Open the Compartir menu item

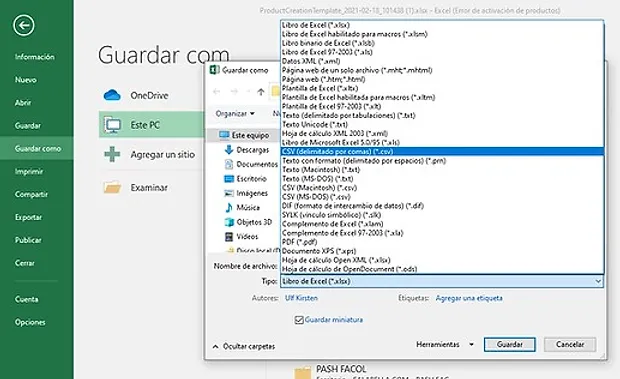pyautogui.click(x=31, y=194)
